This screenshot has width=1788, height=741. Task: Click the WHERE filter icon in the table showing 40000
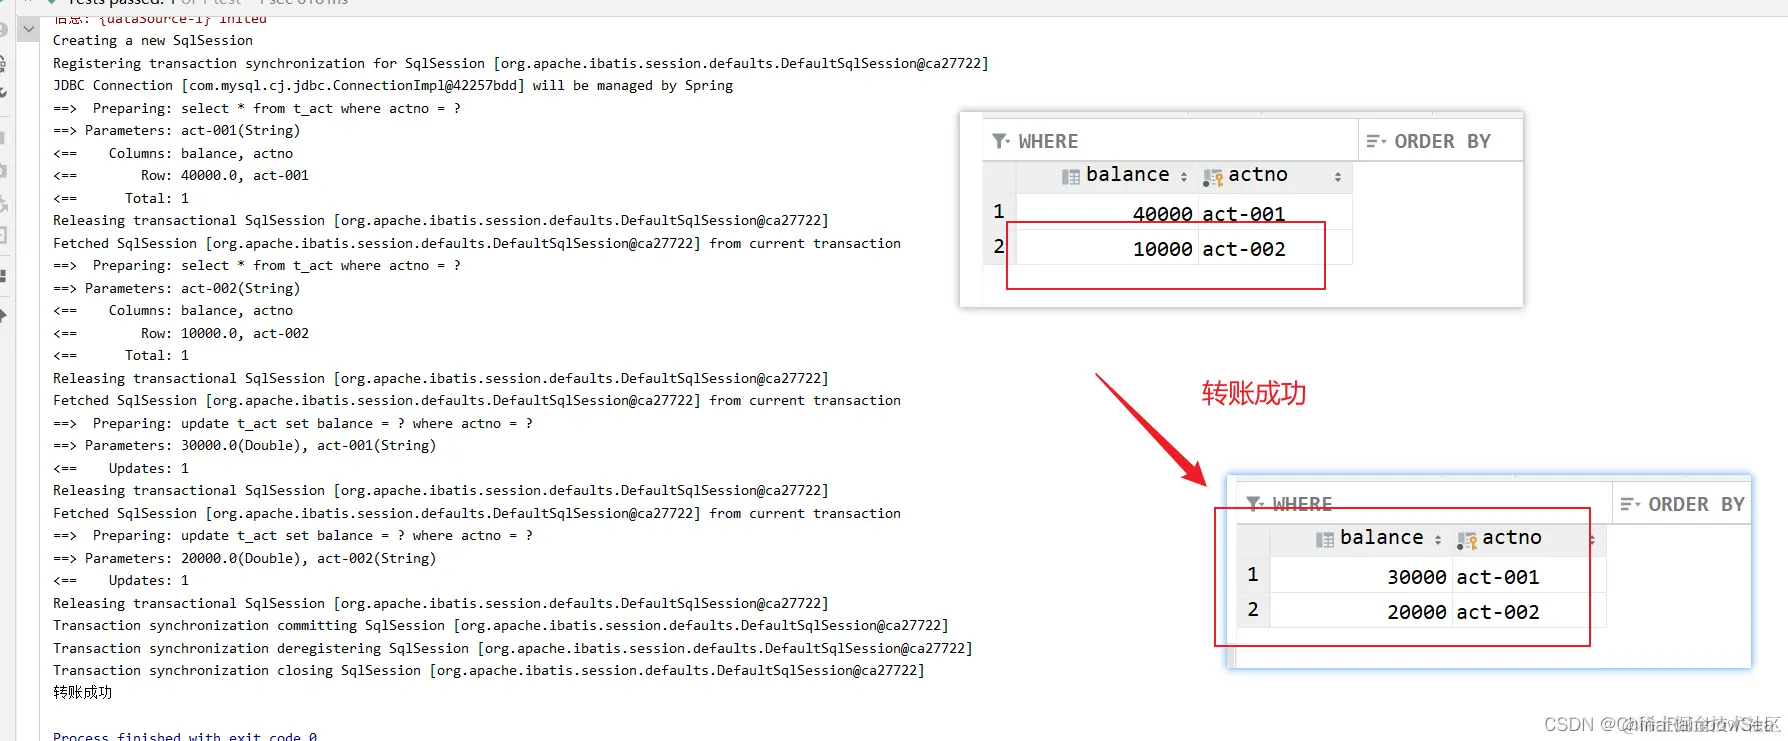pos(1001,141)
